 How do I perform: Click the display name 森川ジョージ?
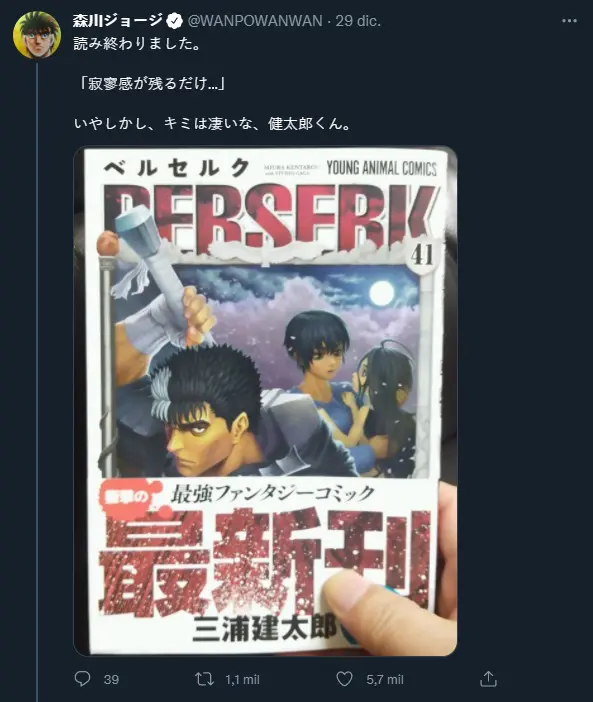click(118, 21)
